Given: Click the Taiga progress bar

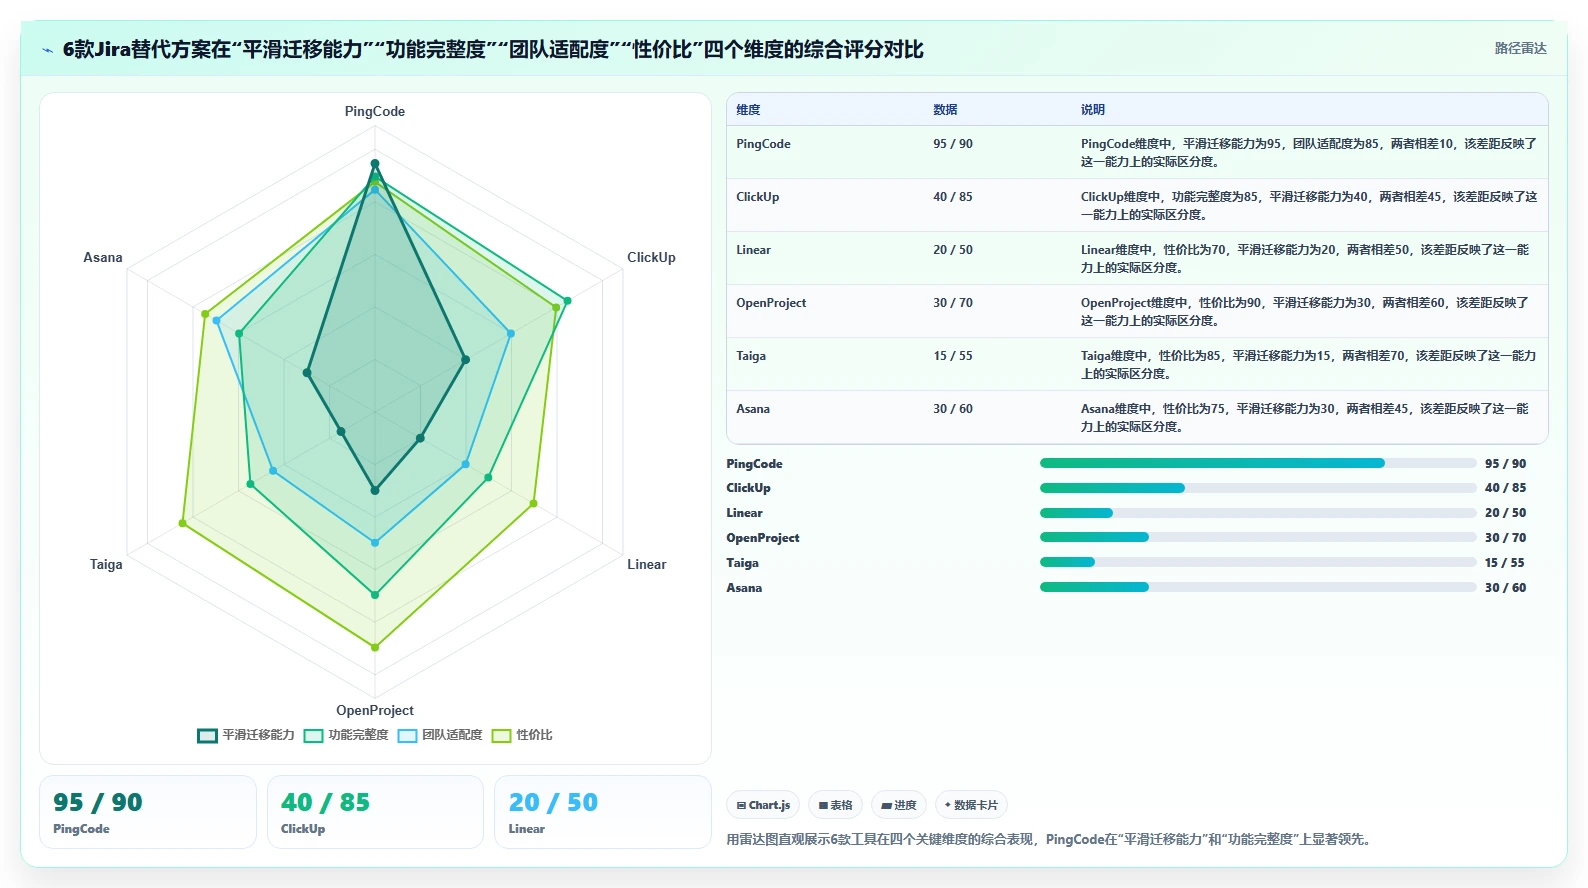Looking at the screenshot, I should click(1258, 562).
